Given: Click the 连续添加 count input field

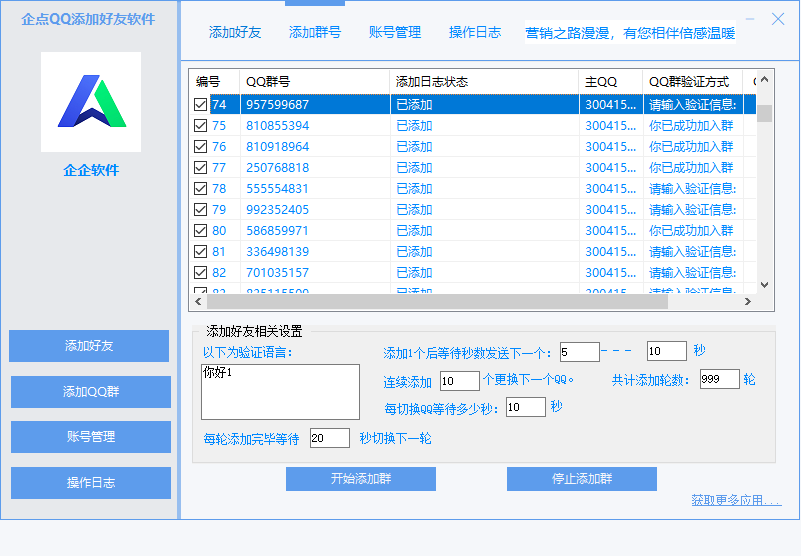Looking at the screenshot, I should [x=460, y=381].
